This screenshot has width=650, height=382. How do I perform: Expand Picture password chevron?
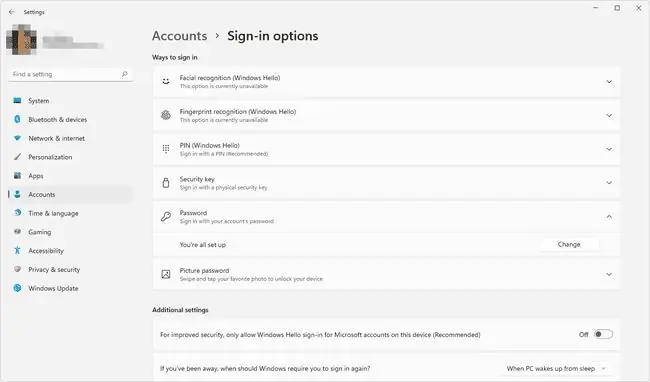click(609, 274)
